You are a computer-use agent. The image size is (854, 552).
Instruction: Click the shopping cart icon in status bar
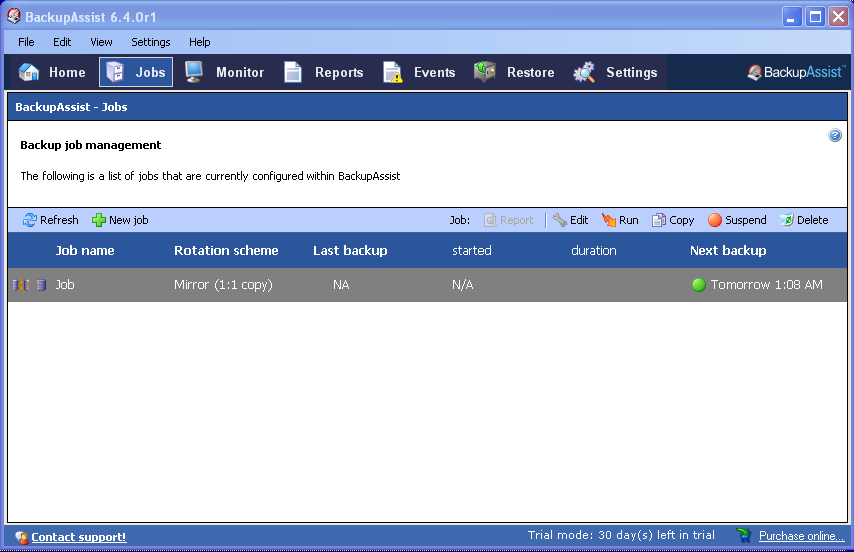(743, 536)
